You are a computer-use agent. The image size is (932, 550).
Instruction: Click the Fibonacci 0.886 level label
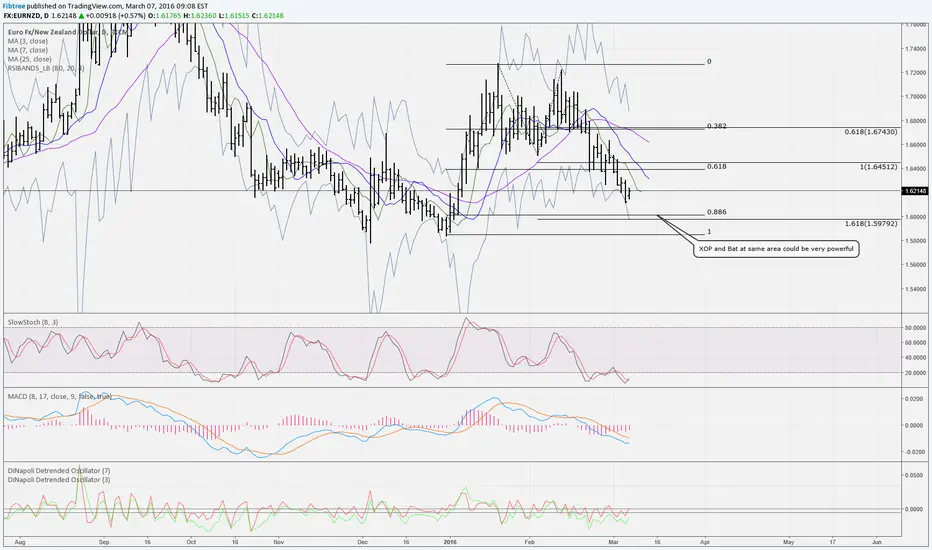[x=716, y=212]
